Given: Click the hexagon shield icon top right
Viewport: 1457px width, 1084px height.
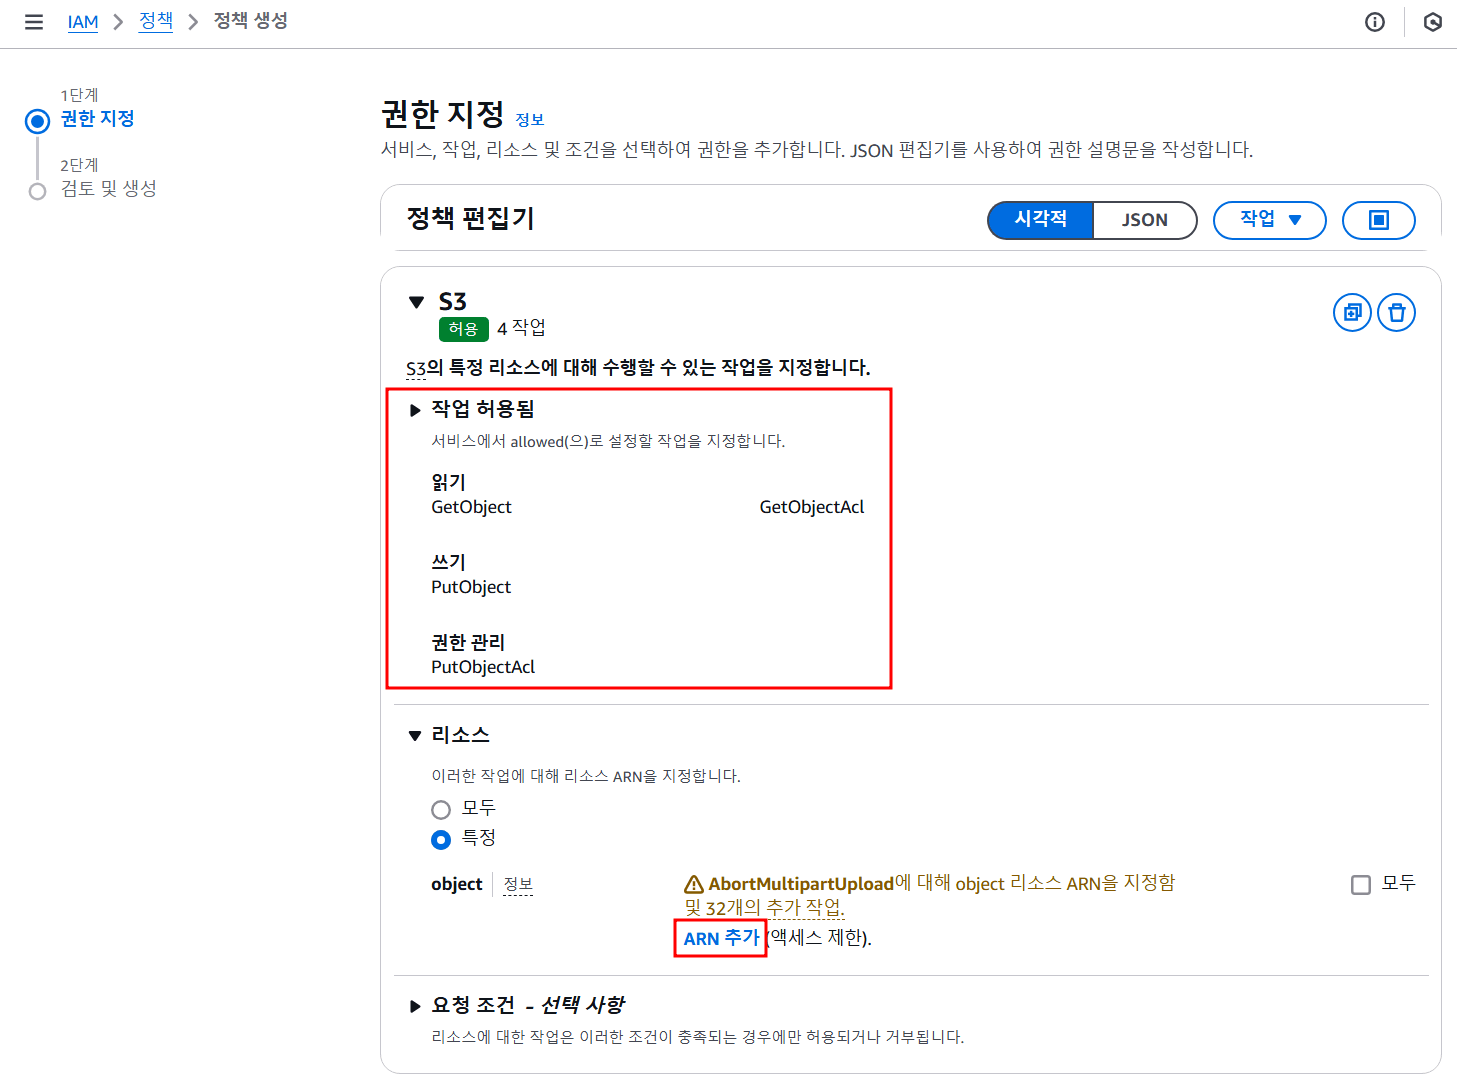Looking at the screenshot, I should pyautogui.click(x=1432, y=22).
